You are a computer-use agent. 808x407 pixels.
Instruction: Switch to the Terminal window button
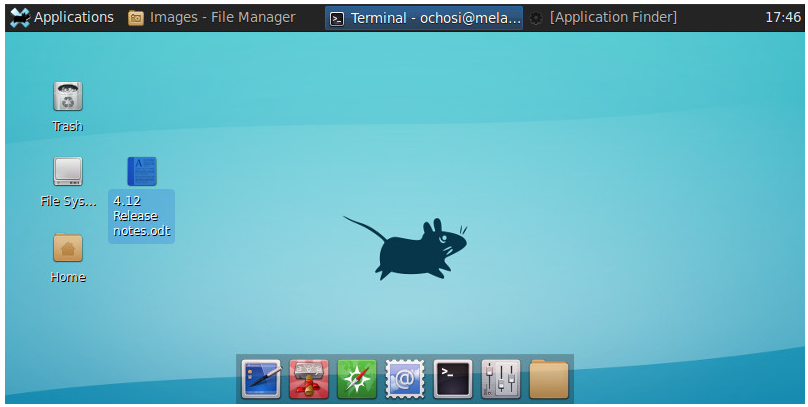point(424,18)
